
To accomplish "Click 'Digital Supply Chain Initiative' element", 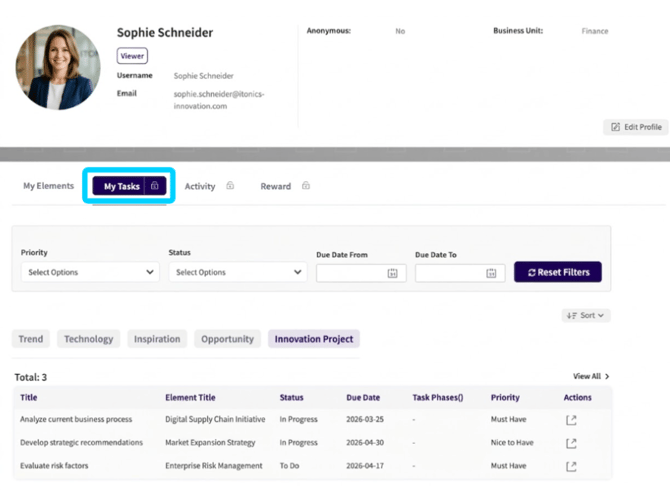I will 215,419.
